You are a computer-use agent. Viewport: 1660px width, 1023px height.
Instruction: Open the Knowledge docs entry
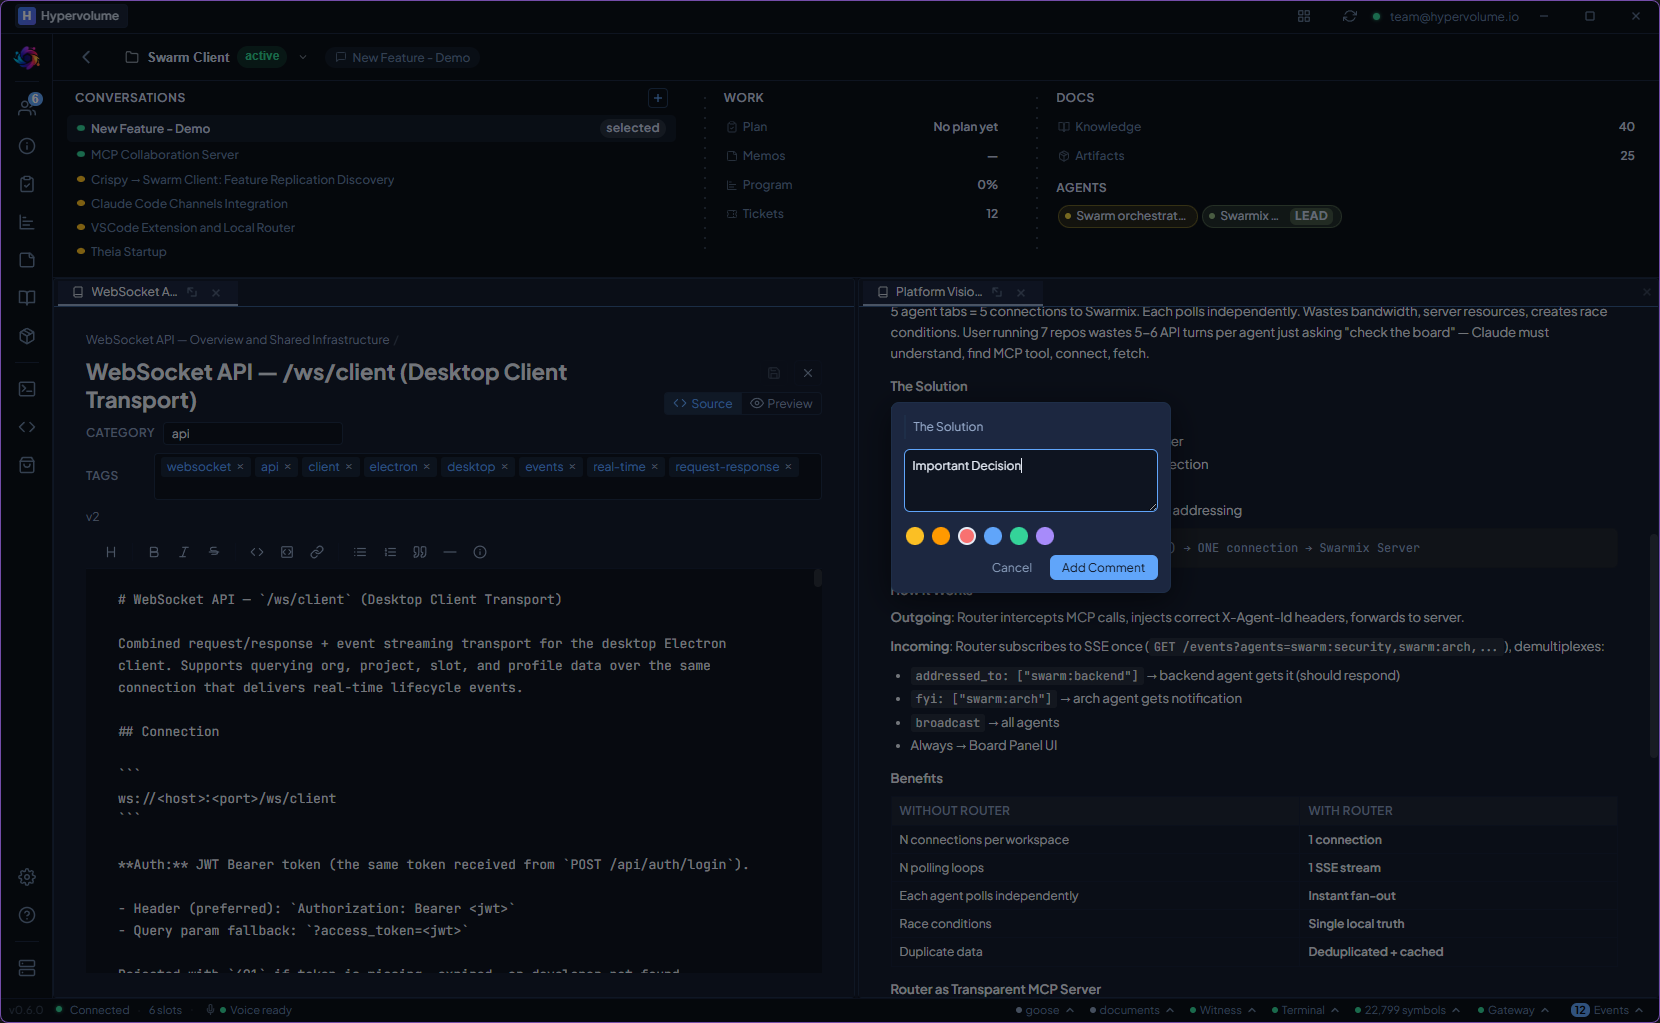[1346, 127]
